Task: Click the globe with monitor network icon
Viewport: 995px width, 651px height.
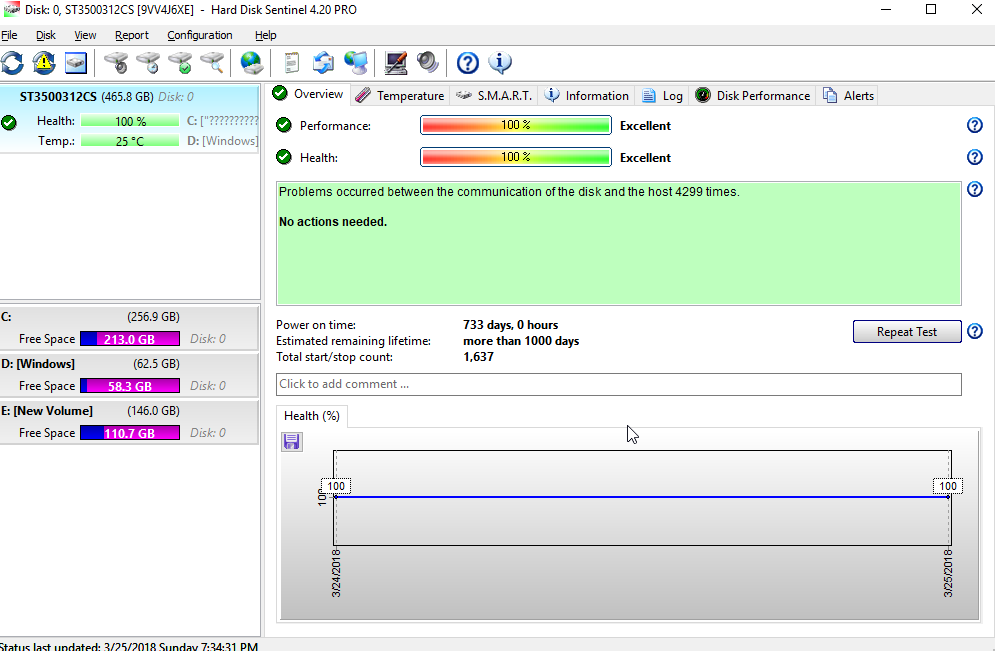Action: point(355,63)
